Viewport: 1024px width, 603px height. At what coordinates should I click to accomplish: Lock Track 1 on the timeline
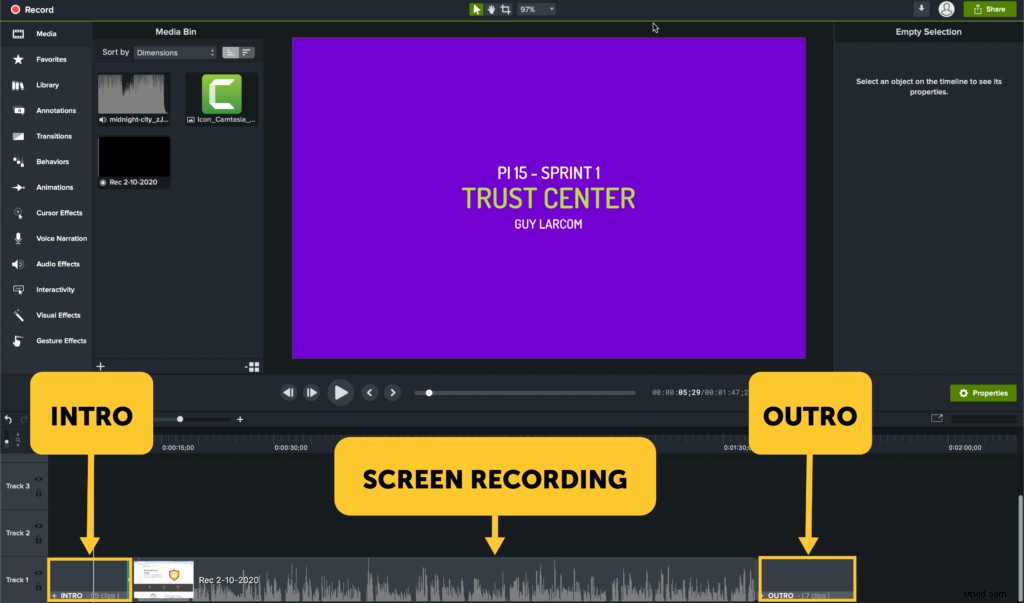coord(38,587)
